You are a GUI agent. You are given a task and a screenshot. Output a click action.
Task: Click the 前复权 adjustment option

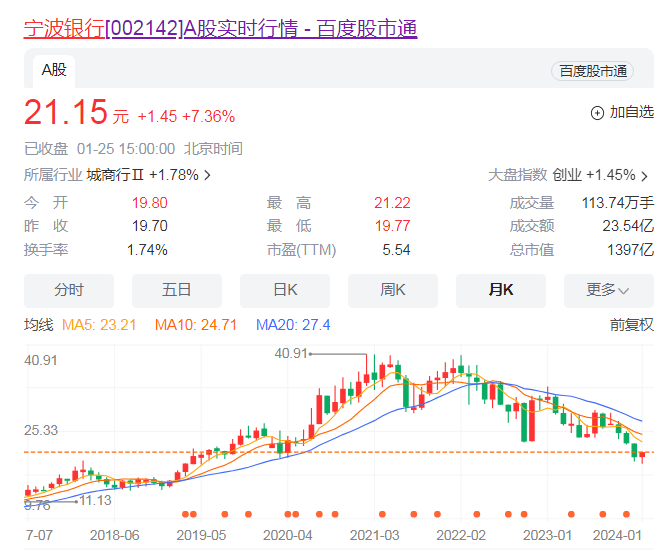pyautogui.click(x=631, y=325)
